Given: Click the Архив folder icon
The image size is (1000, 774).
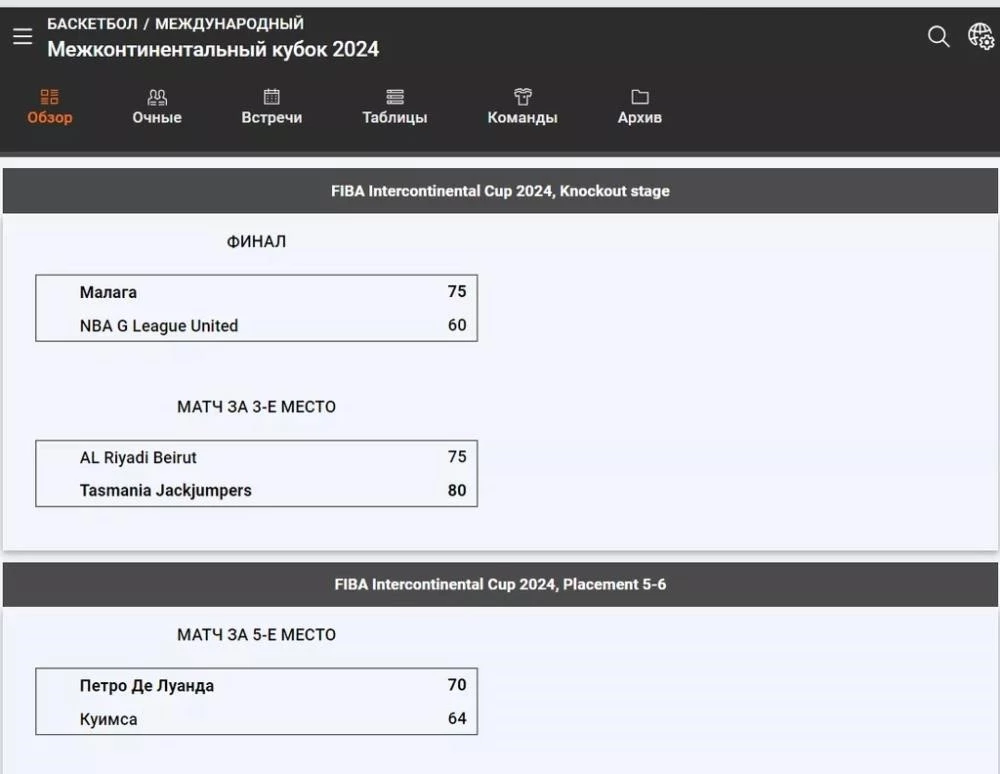Looking at the screenshot, I should pyautogui.click(x=640, y=97).
